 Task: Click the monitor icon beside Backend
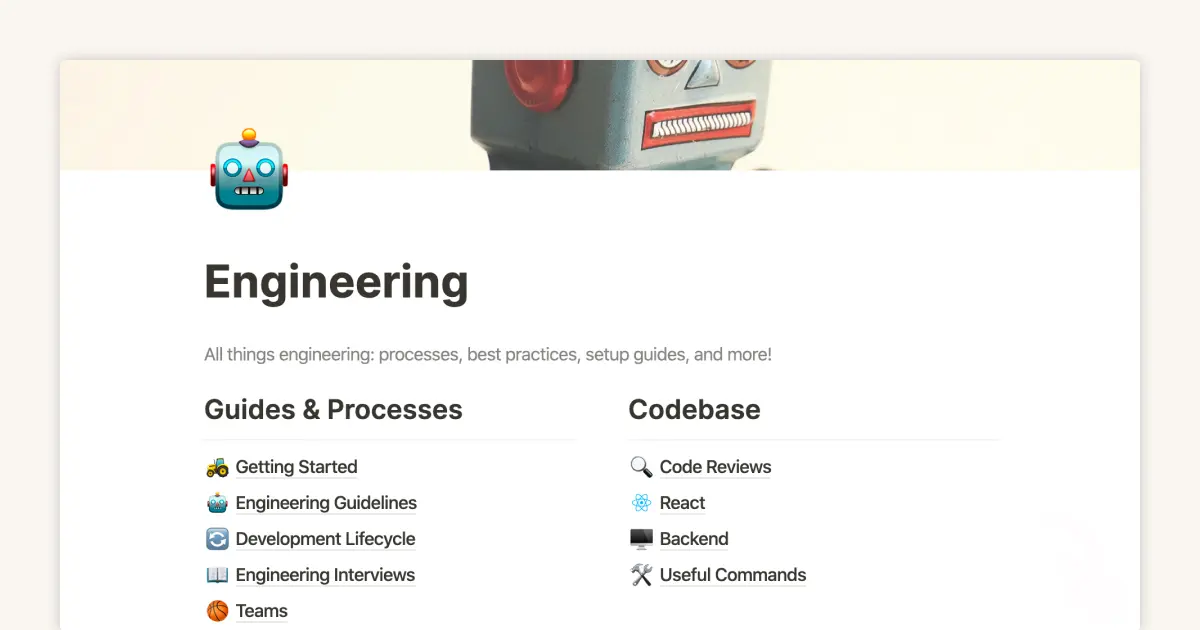coord(640,539)
